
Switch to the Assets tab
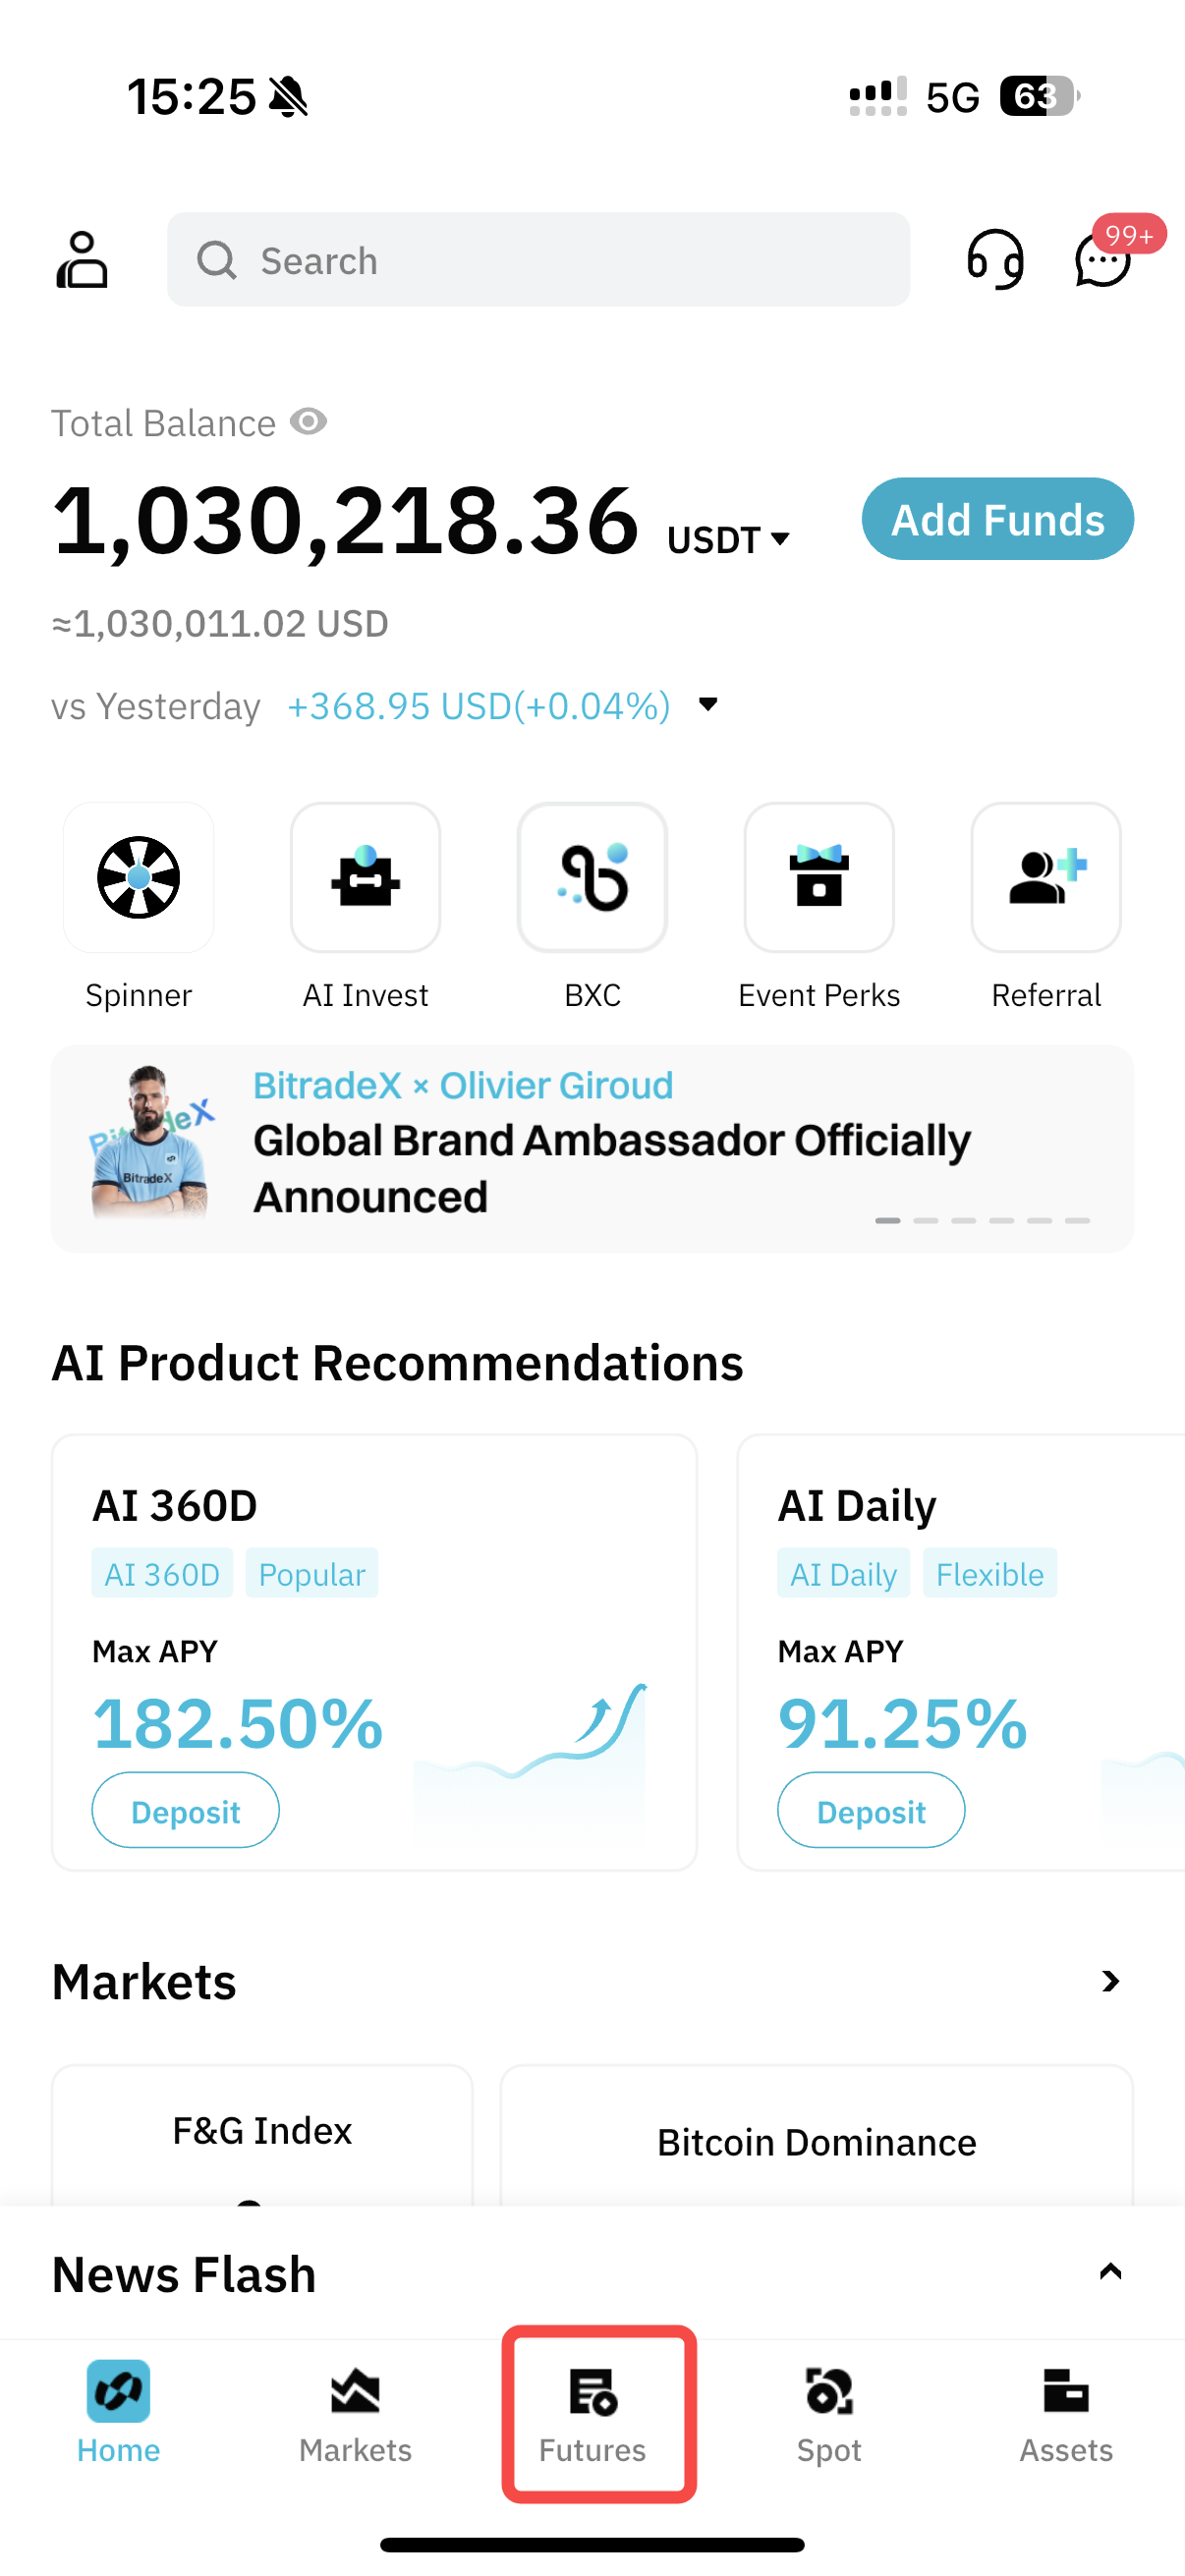1066,2414
